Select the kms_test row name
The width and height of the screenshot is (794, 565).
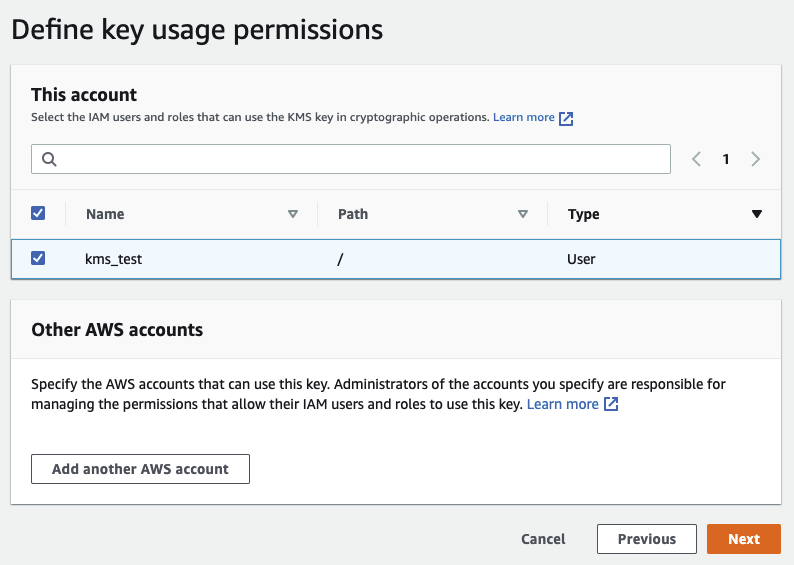114,259
